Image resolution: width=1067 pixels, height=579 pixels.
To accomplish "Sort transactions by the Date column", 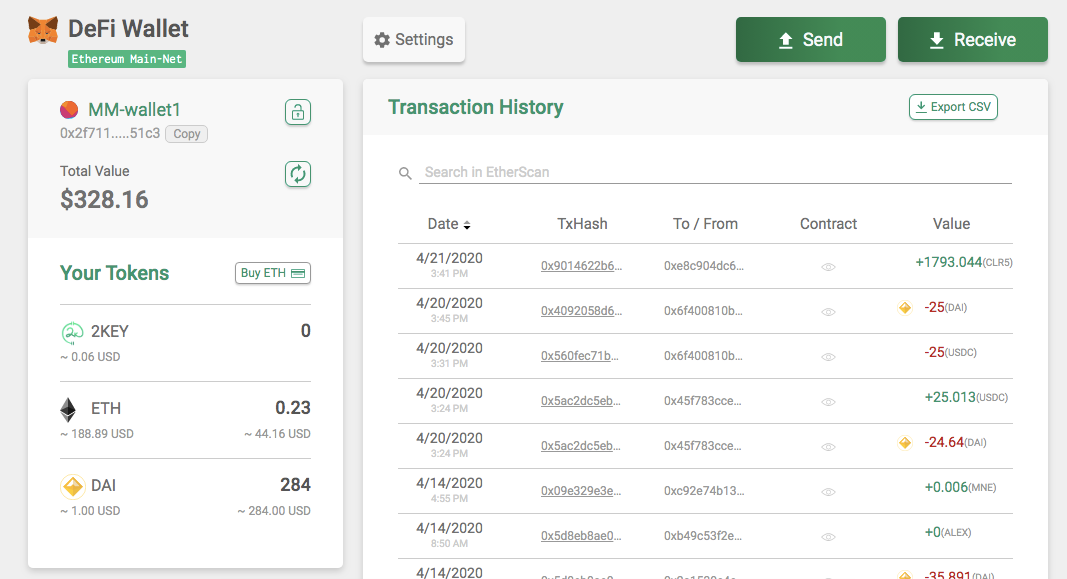I will pos(448,224).
